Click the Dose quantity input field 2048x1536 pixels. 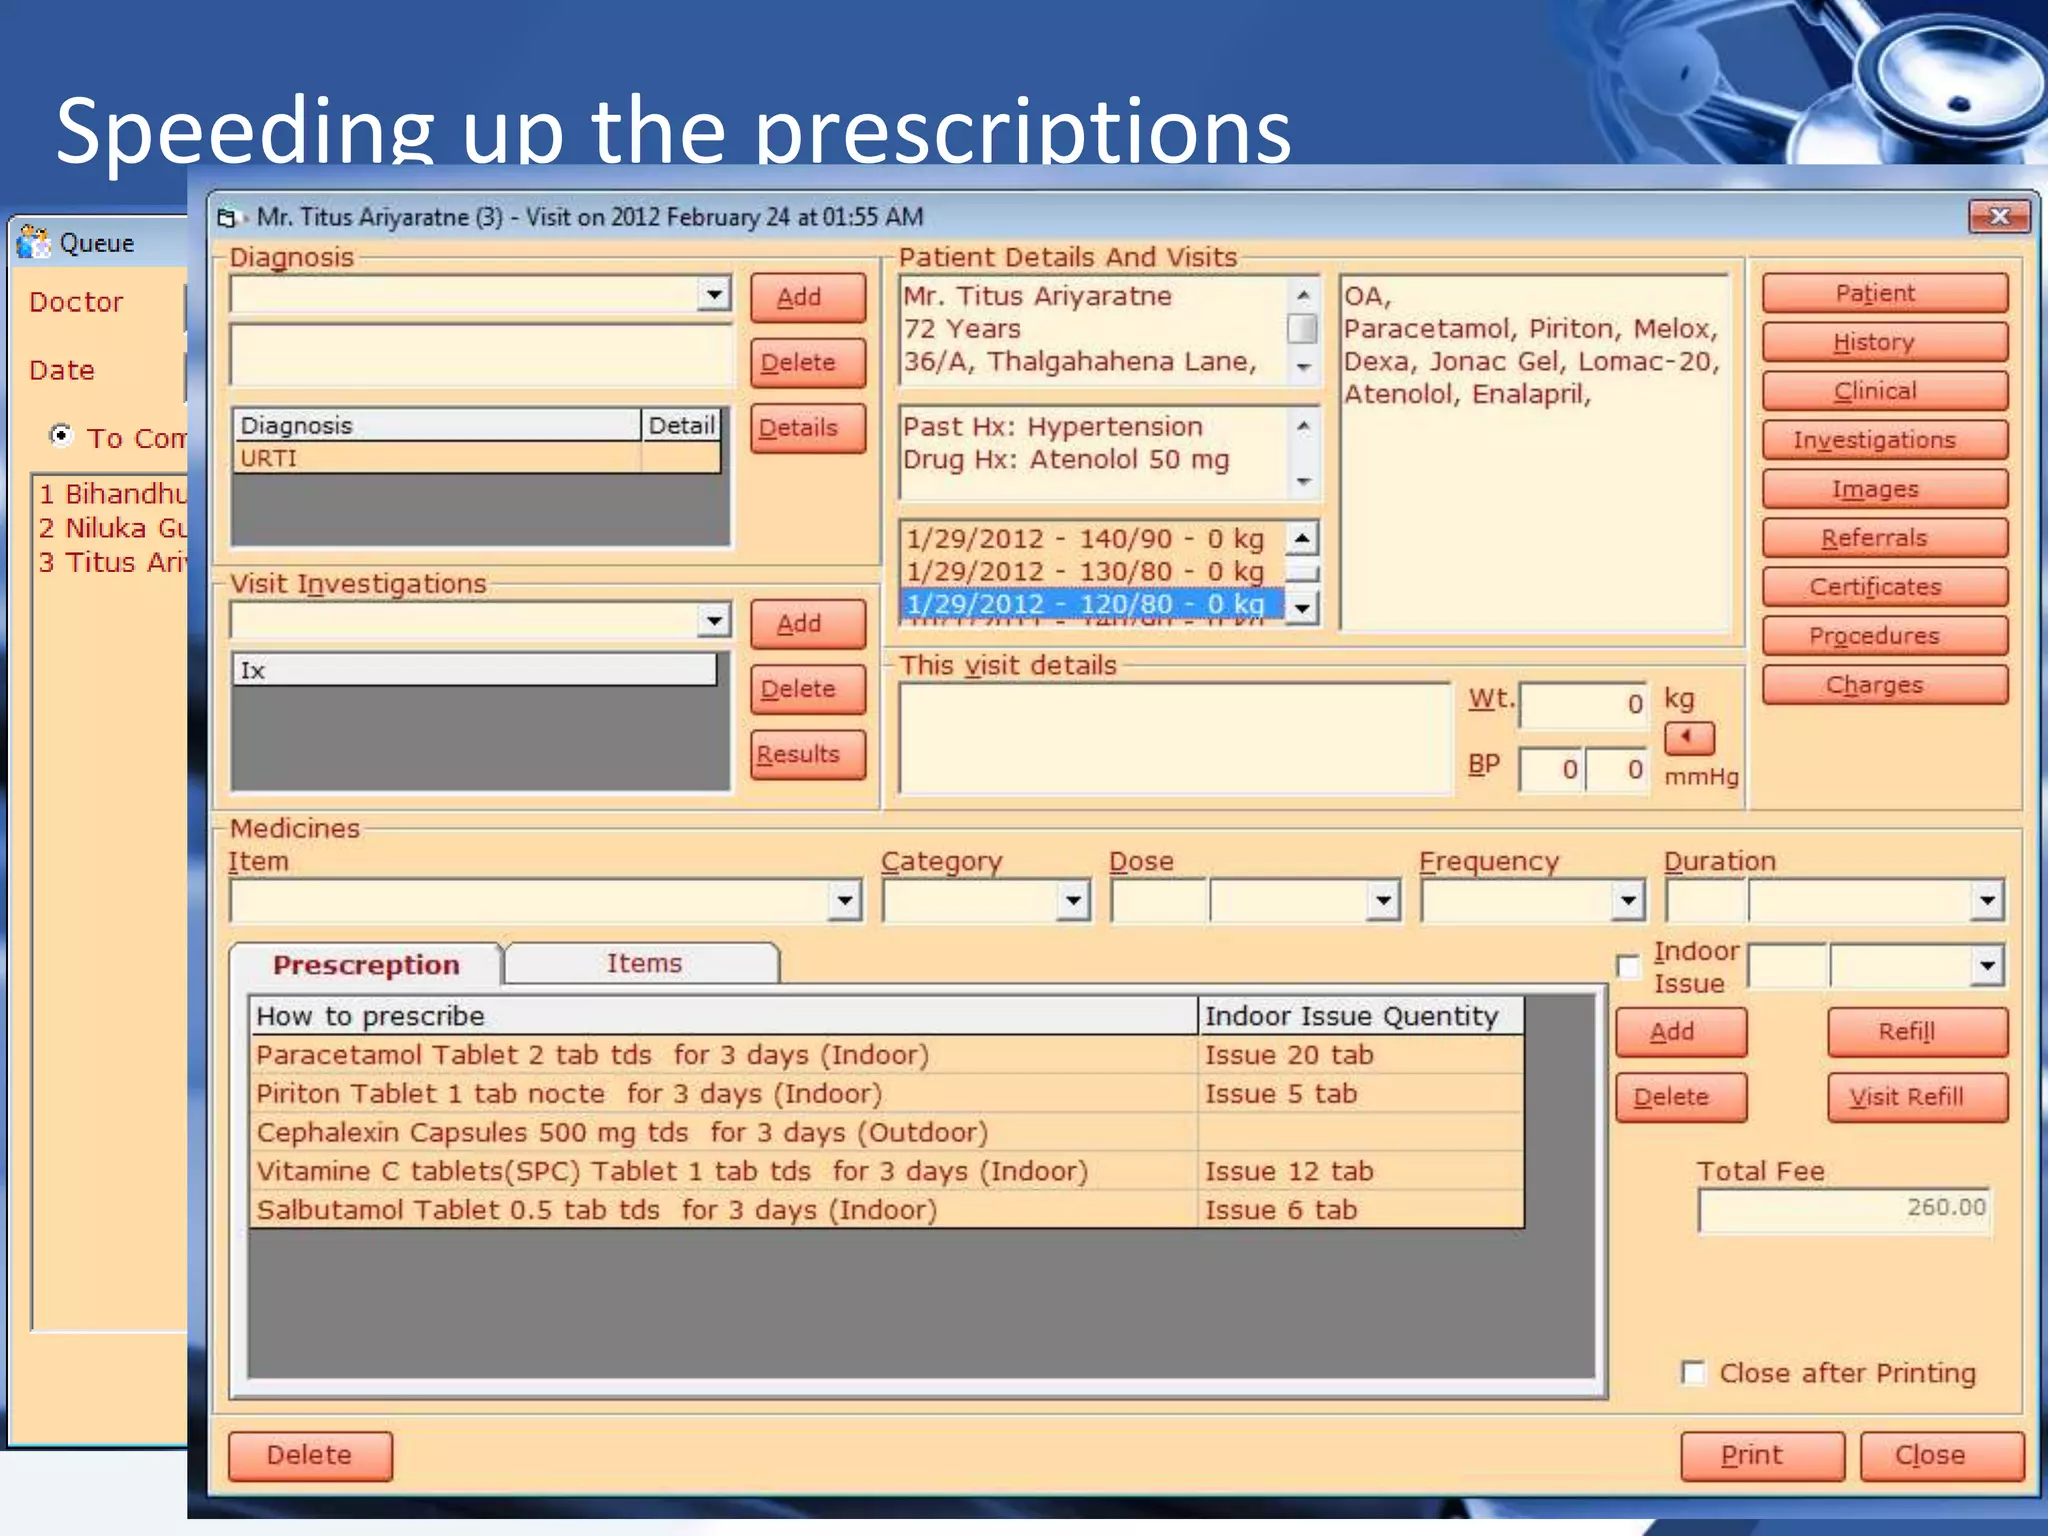coord(1158,900)
